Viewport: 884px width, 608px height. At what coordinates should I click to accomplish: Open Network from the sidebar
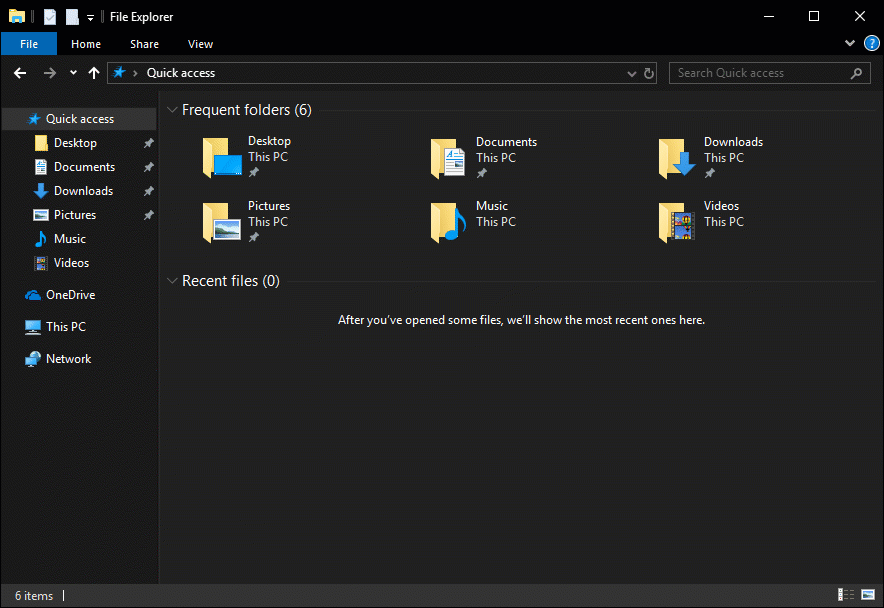[x=67, y=358]
